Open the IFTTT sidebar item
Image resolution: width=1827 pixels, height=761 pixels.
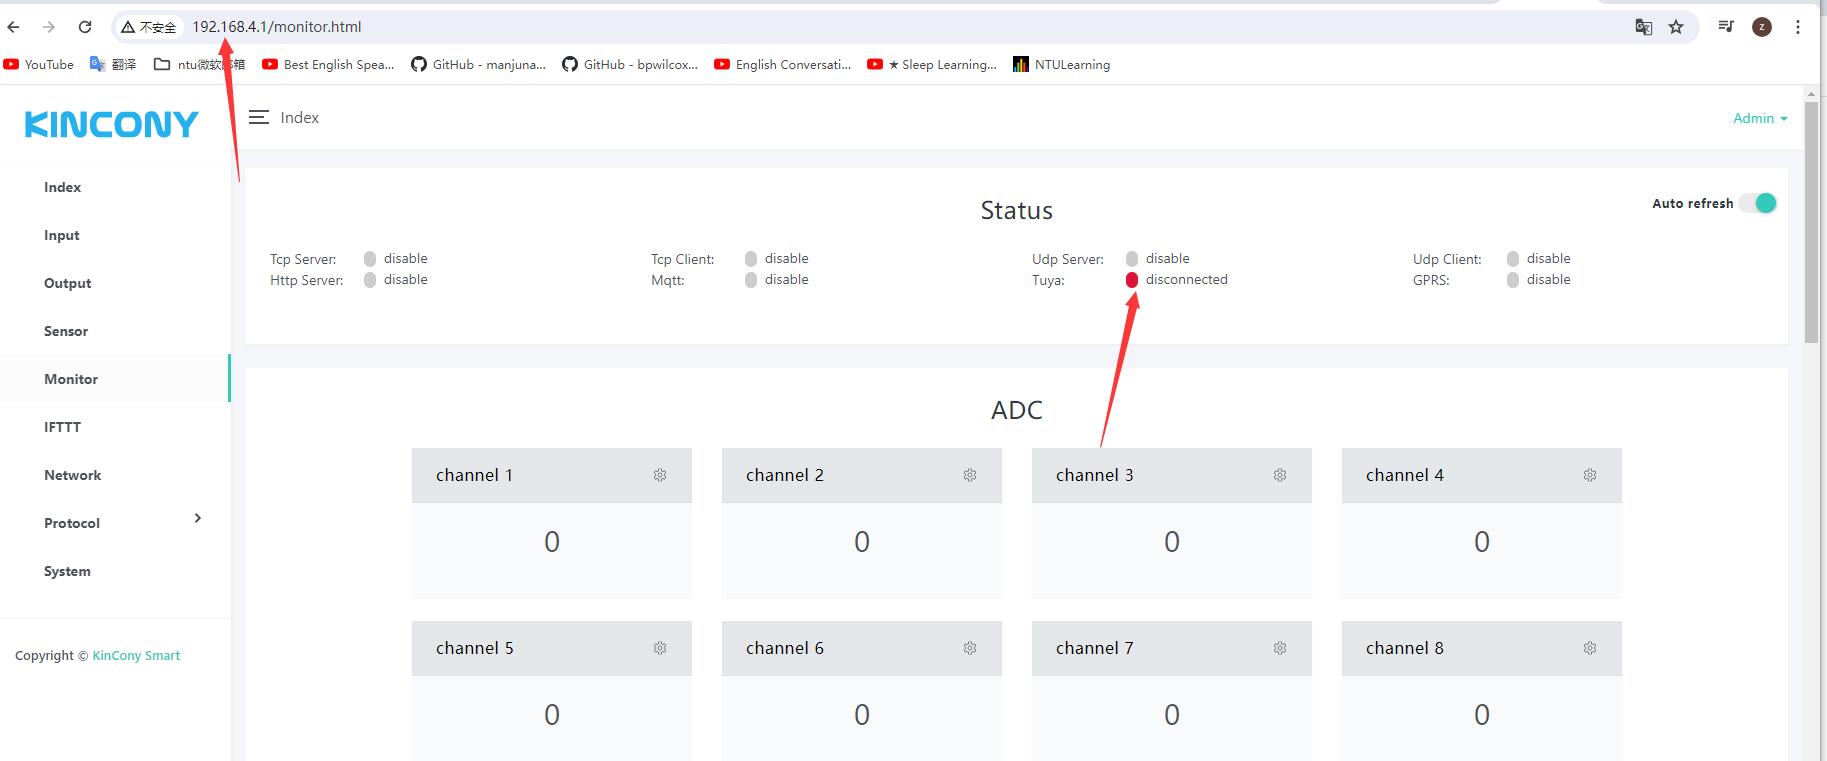tap(62, 427)
